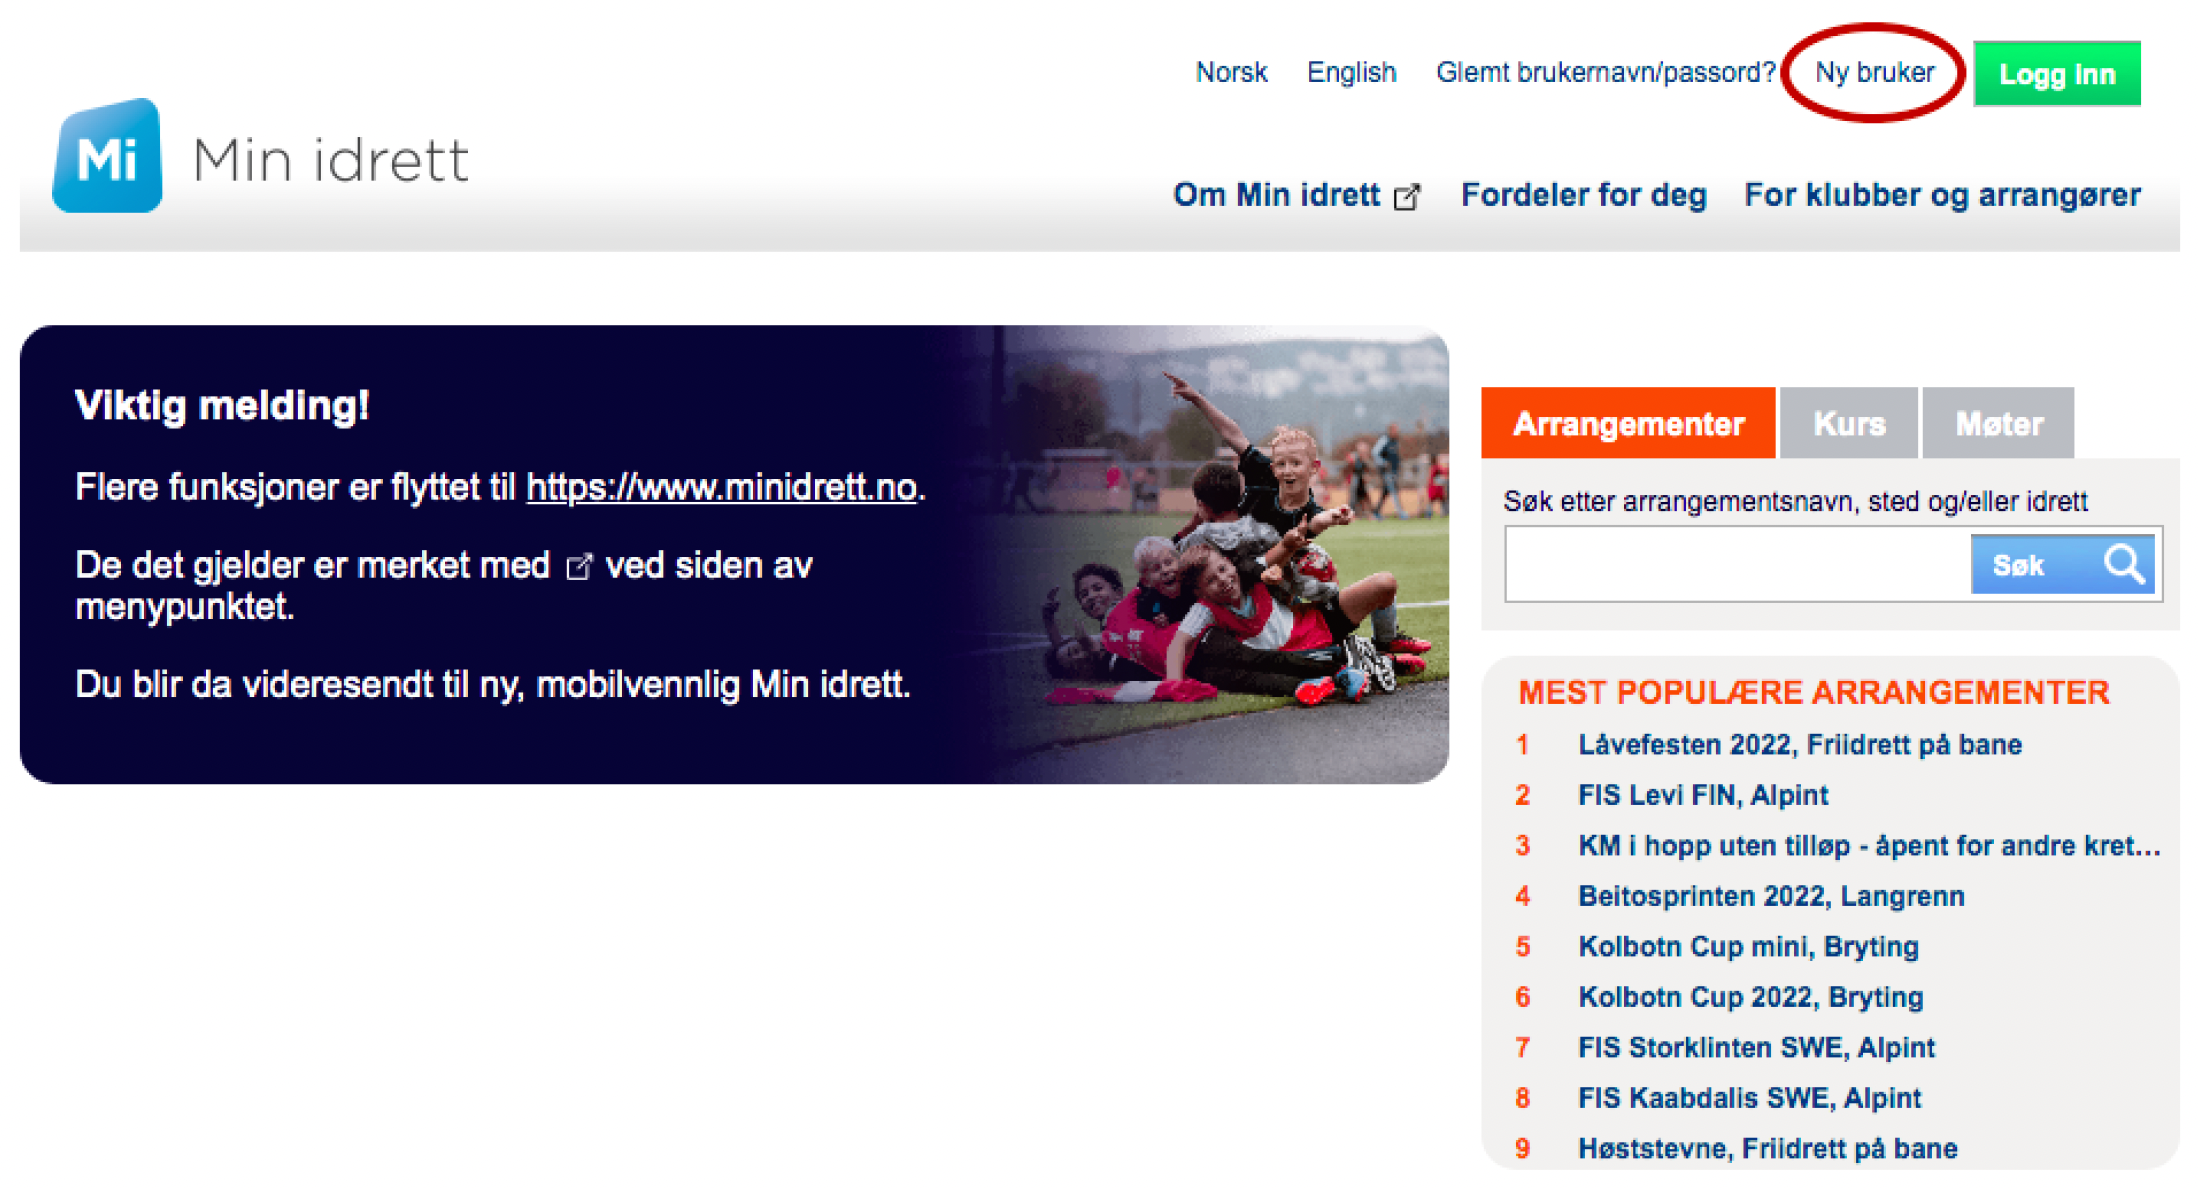The width and height of the screenshot is (2198, 1188).
Task: Open Glemt brukernavn/passord link
Action: 1605,73
